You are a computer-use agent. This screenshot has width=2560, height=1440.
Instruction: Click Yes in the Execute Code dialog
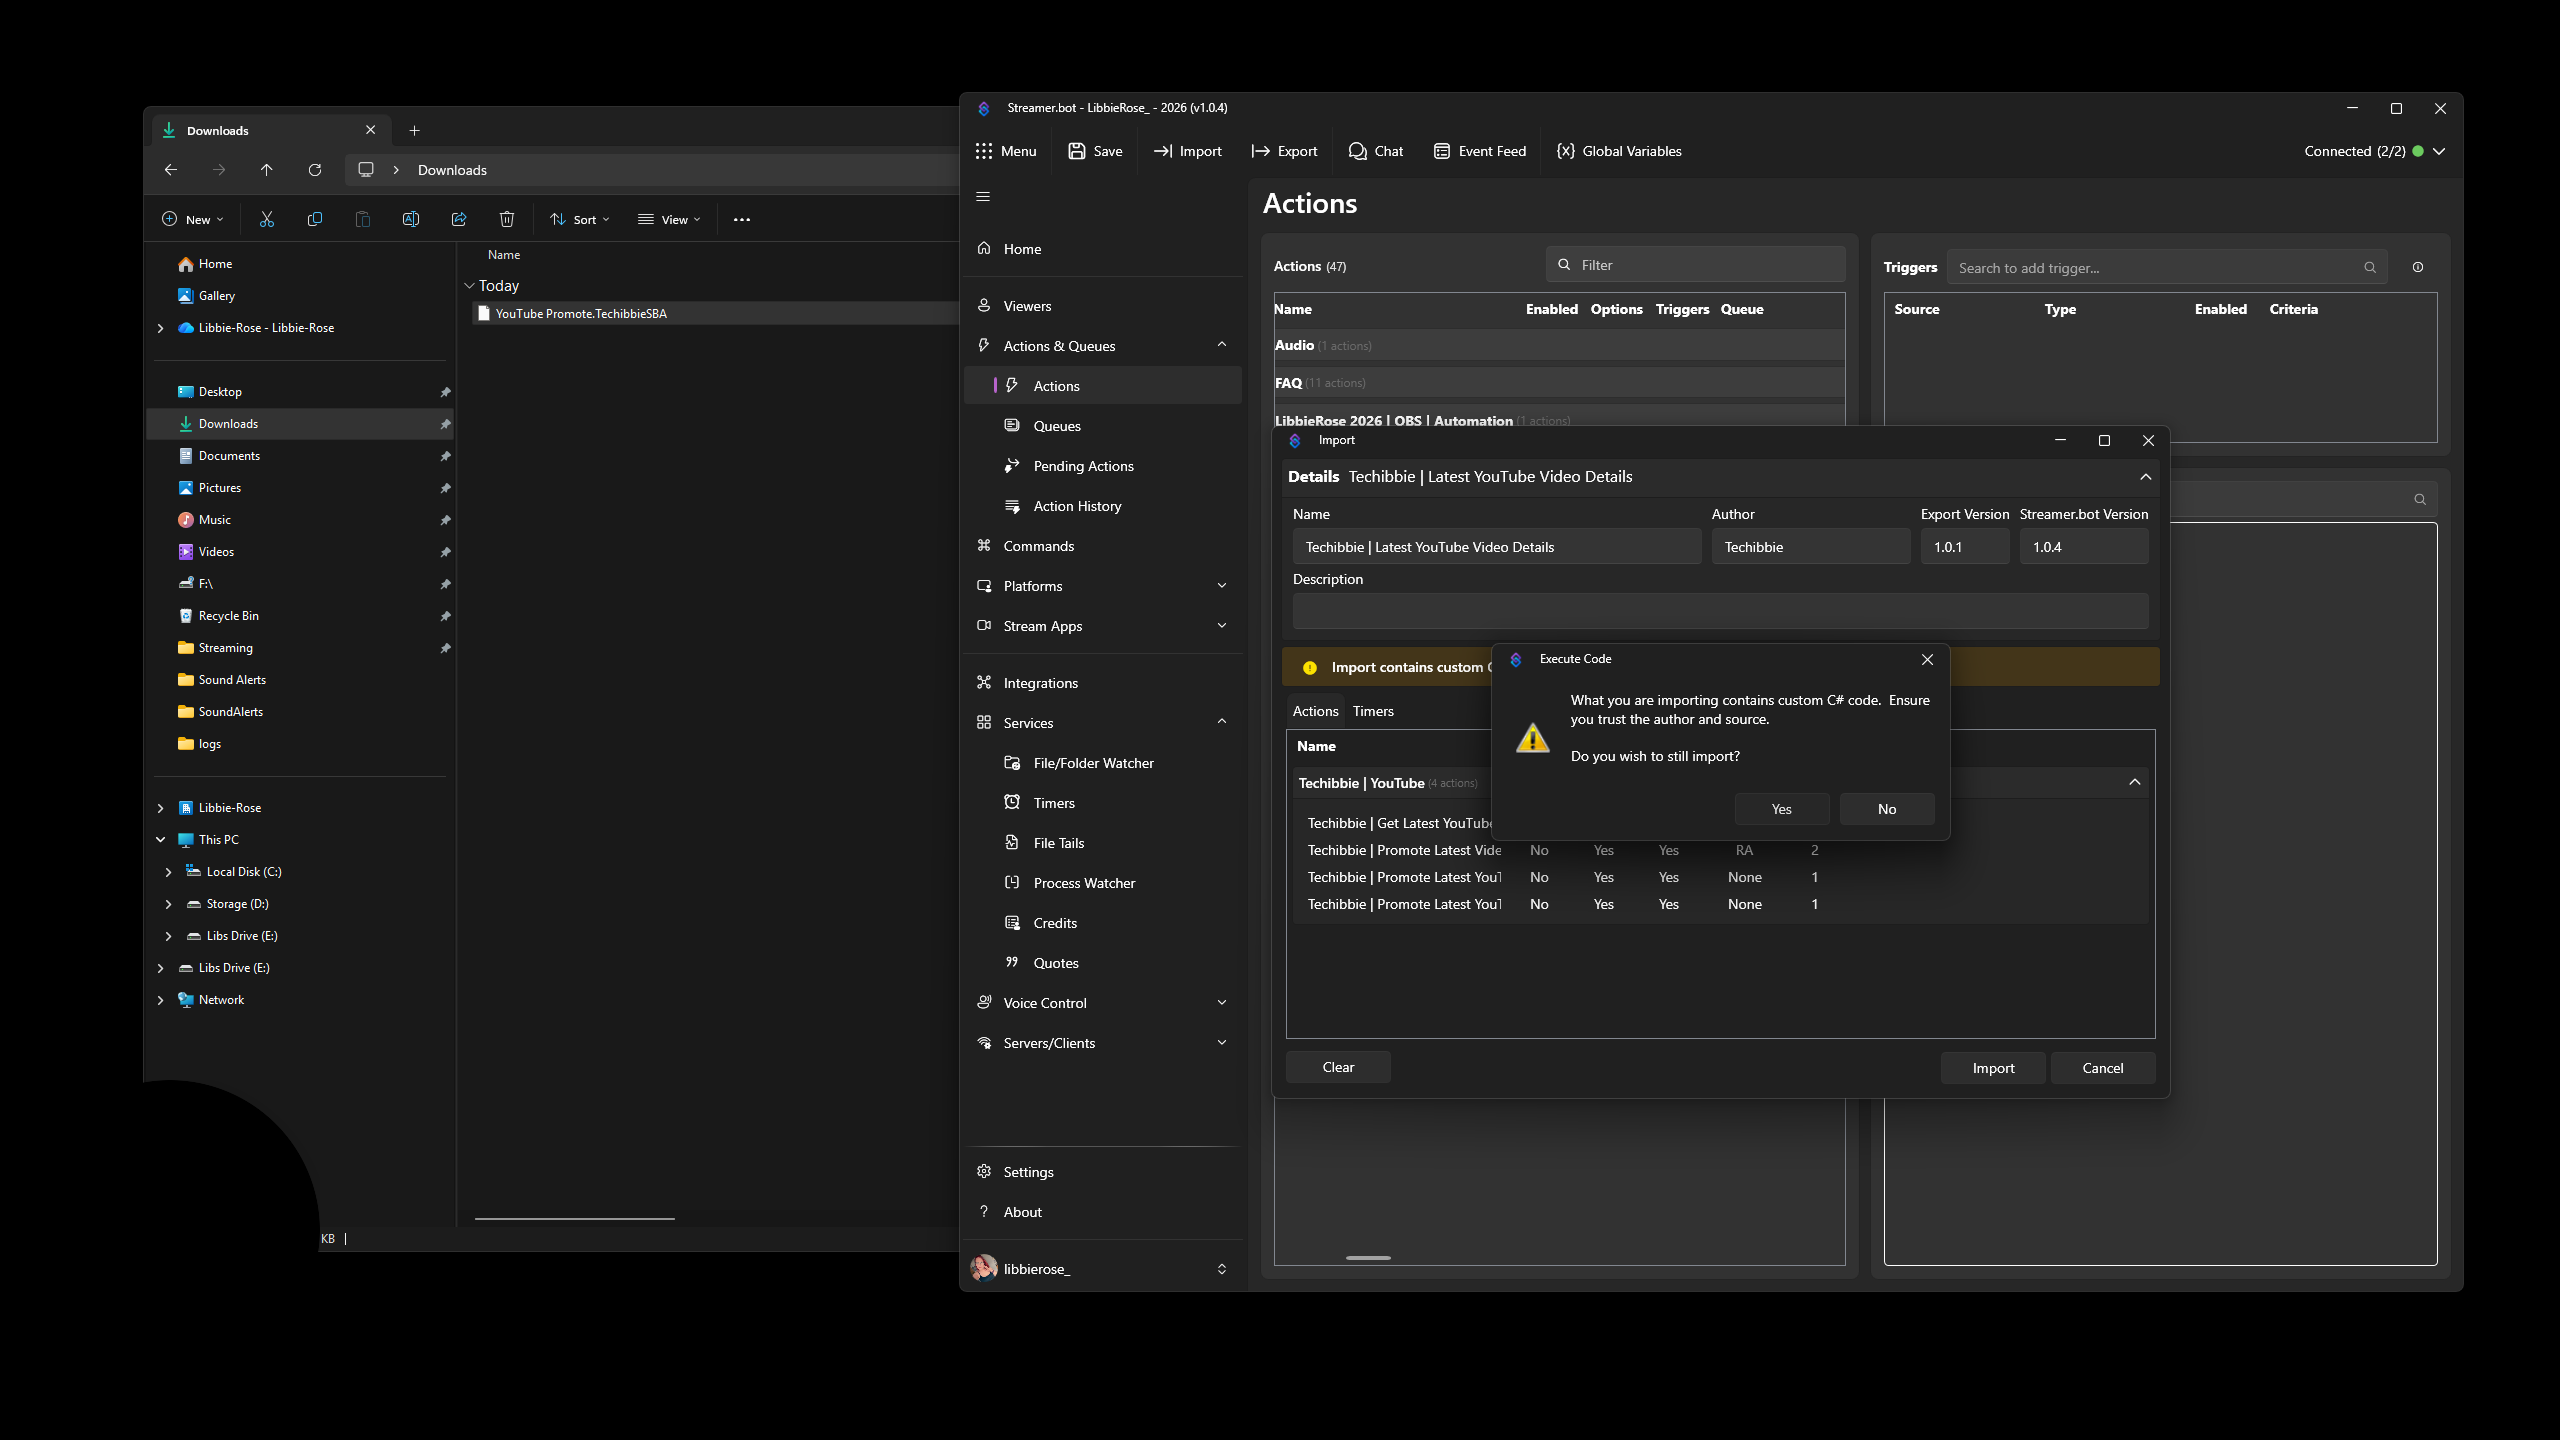1782,809
